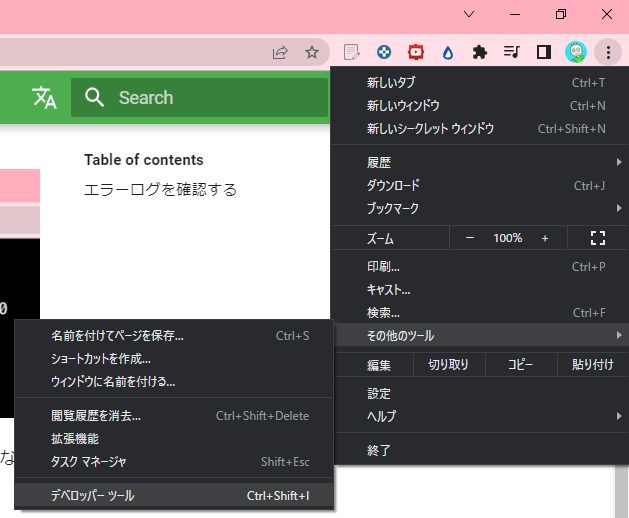Viewport: 629px width, 518px height.
Task: Click the three-dot Chrome menu button
Action: (x=608, y=52)
